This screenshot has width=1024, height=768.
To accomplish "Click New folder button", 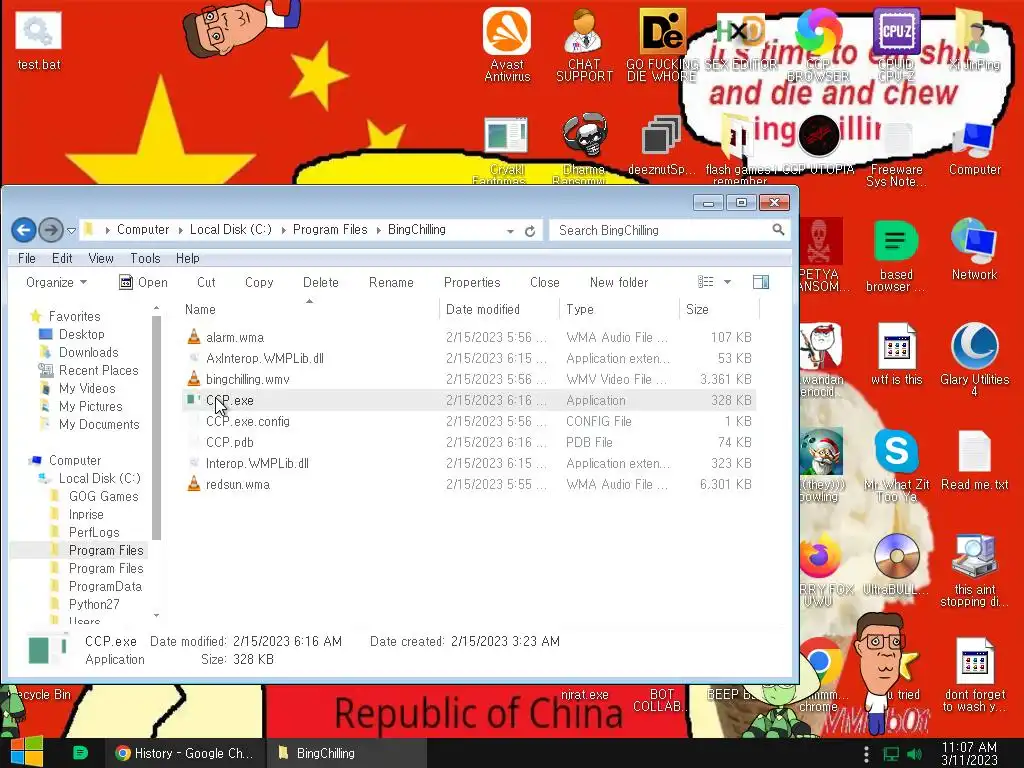I will [x=619, y=282].
